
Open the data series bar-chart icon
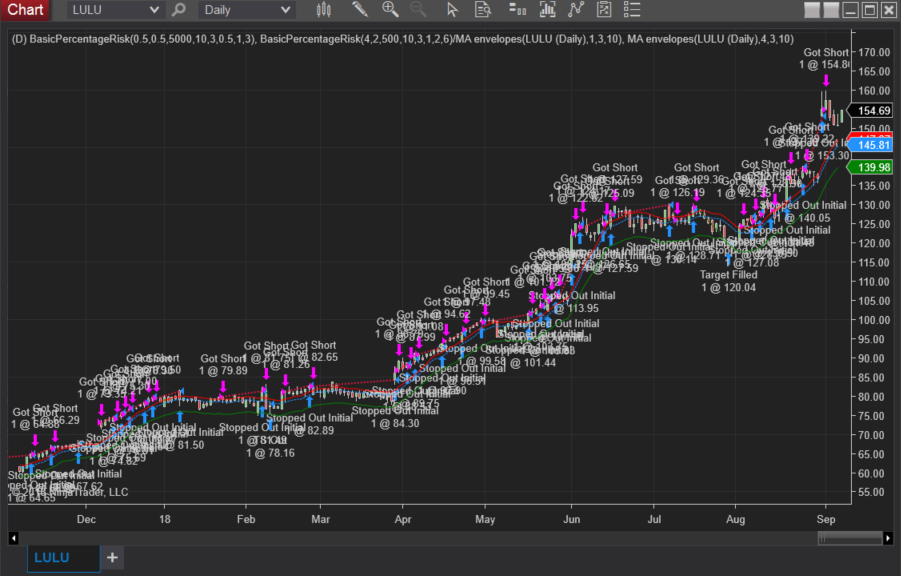click(547, 10)
